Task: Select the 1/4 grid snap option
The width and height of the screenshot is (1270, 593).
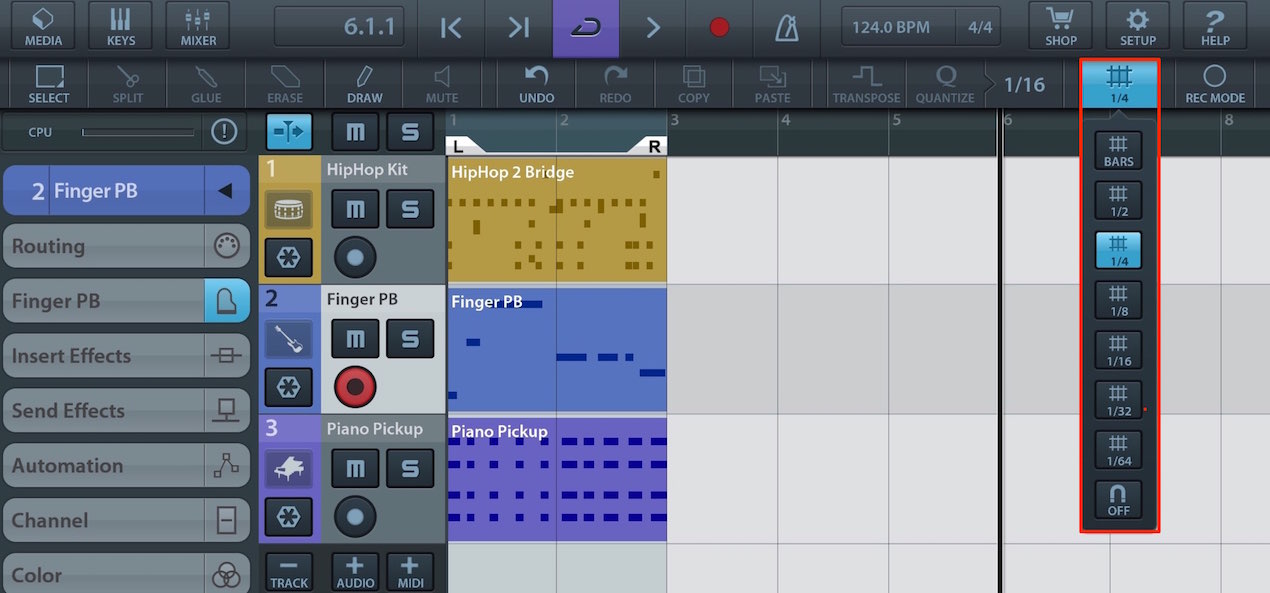Action: click(x=1118, y=250)
